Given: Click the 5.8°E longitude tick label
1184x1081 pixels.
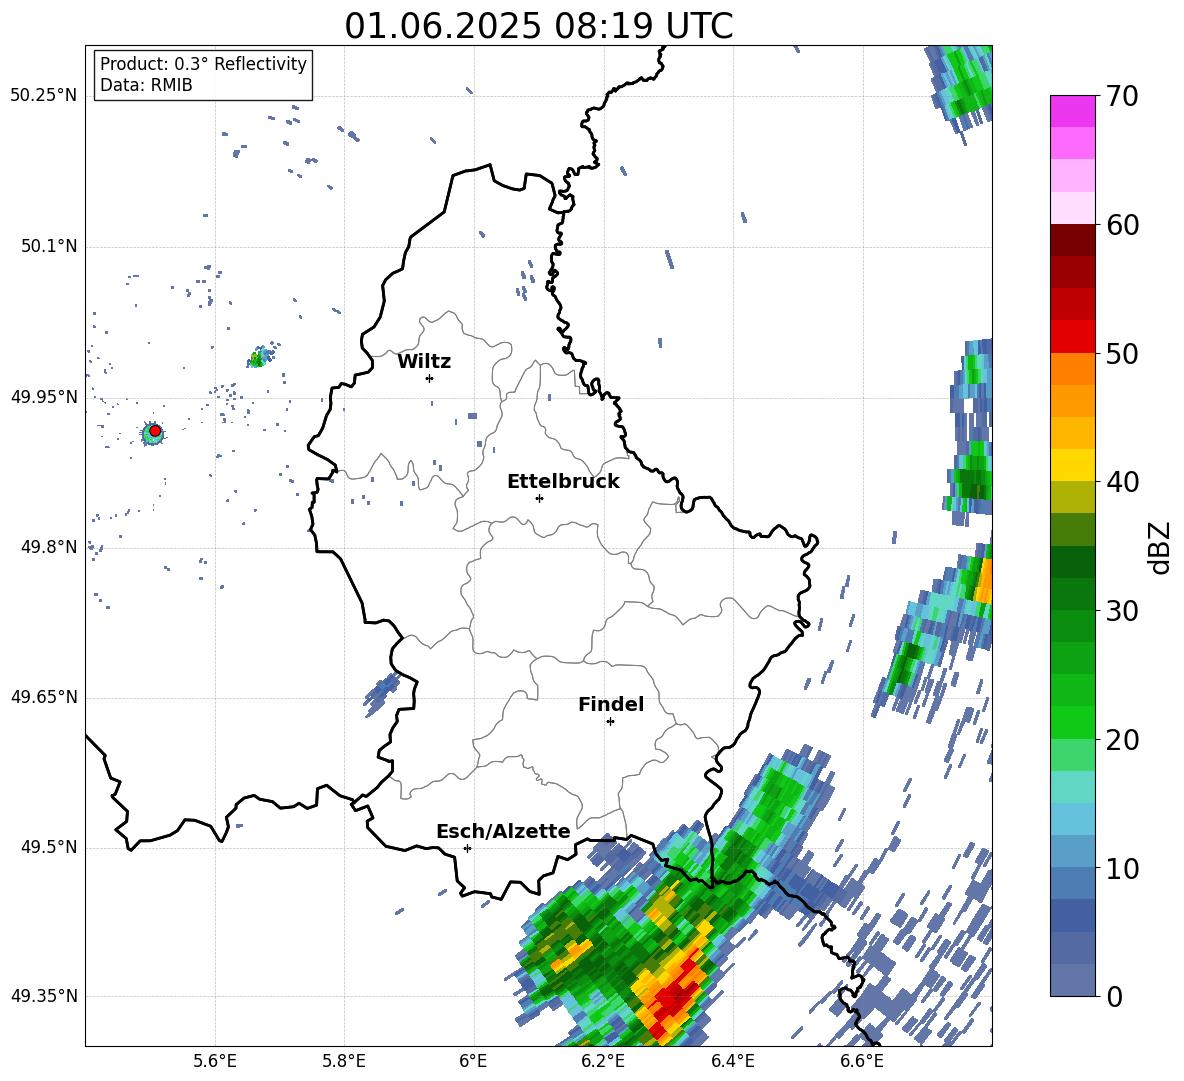Looking at the screenshot, I should (344, 1061).
